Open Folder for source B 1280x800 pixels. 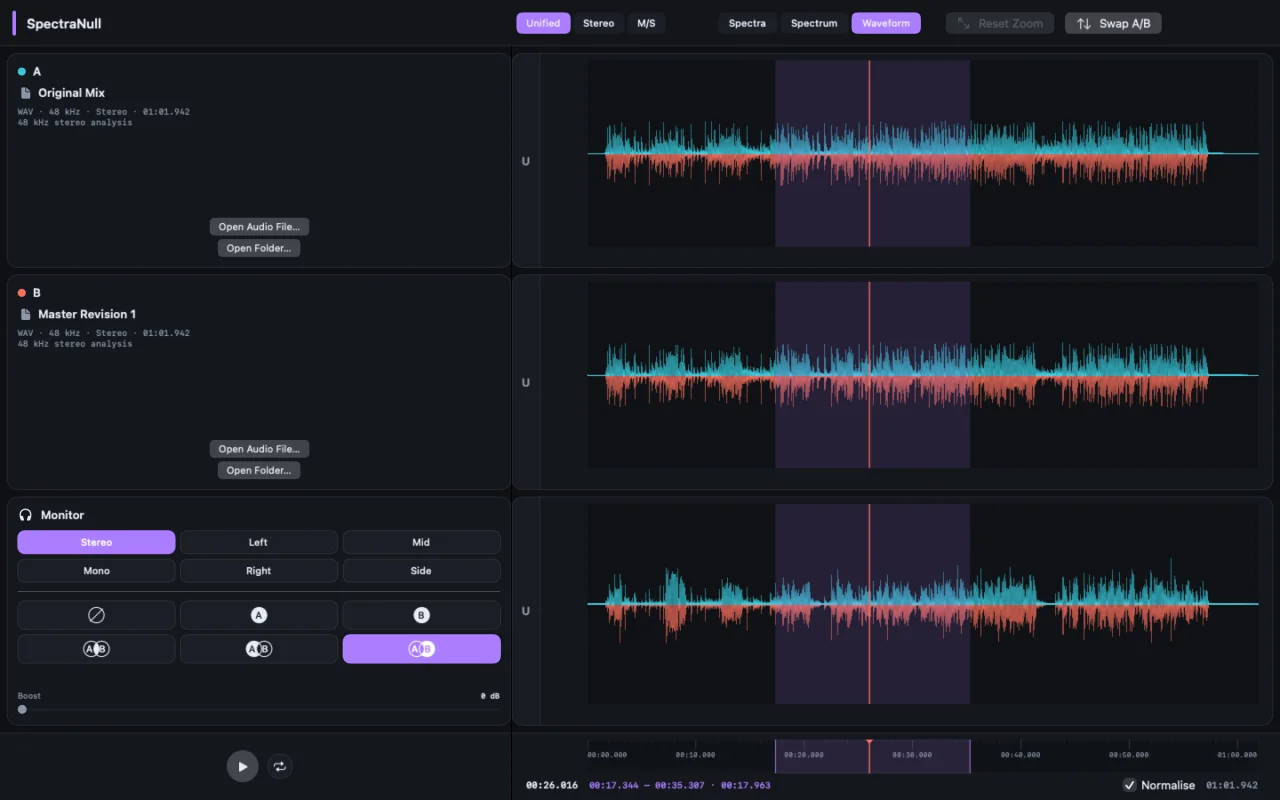(259, 470)
